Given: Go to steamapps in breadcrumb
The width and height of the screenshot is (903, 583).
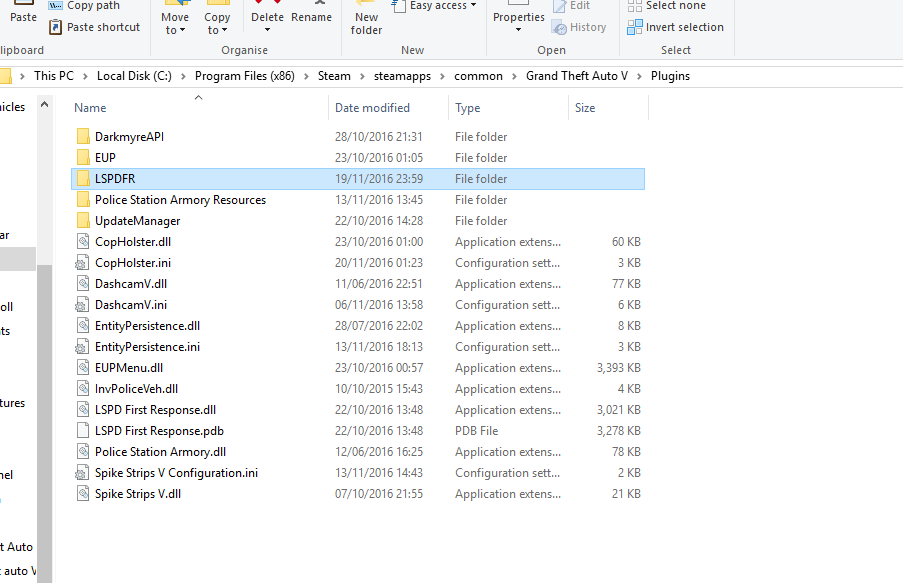Looking at the screenshot, I should pyautogui.click(x=402, y=76).
